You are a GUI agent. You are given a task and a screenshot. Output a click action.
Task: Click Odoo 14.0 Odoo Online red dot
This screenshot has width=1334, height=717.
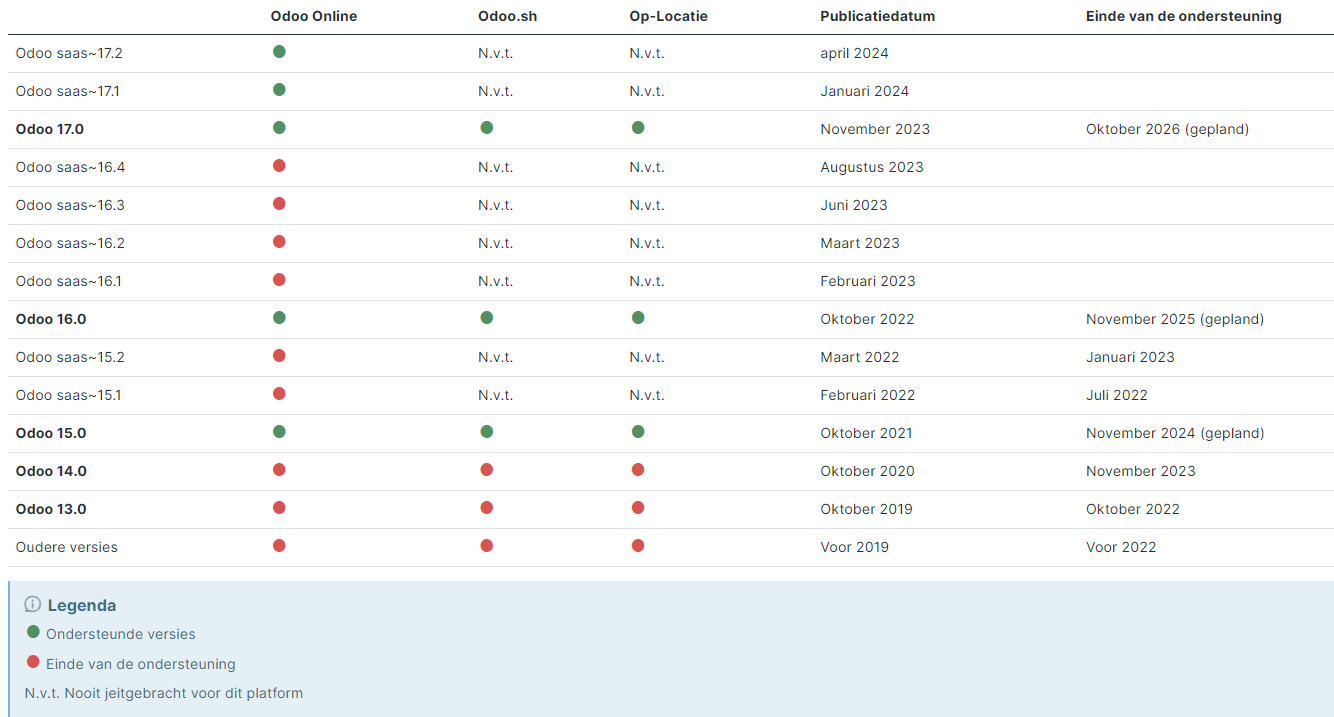pyautogui.click(x=279, y=469)
